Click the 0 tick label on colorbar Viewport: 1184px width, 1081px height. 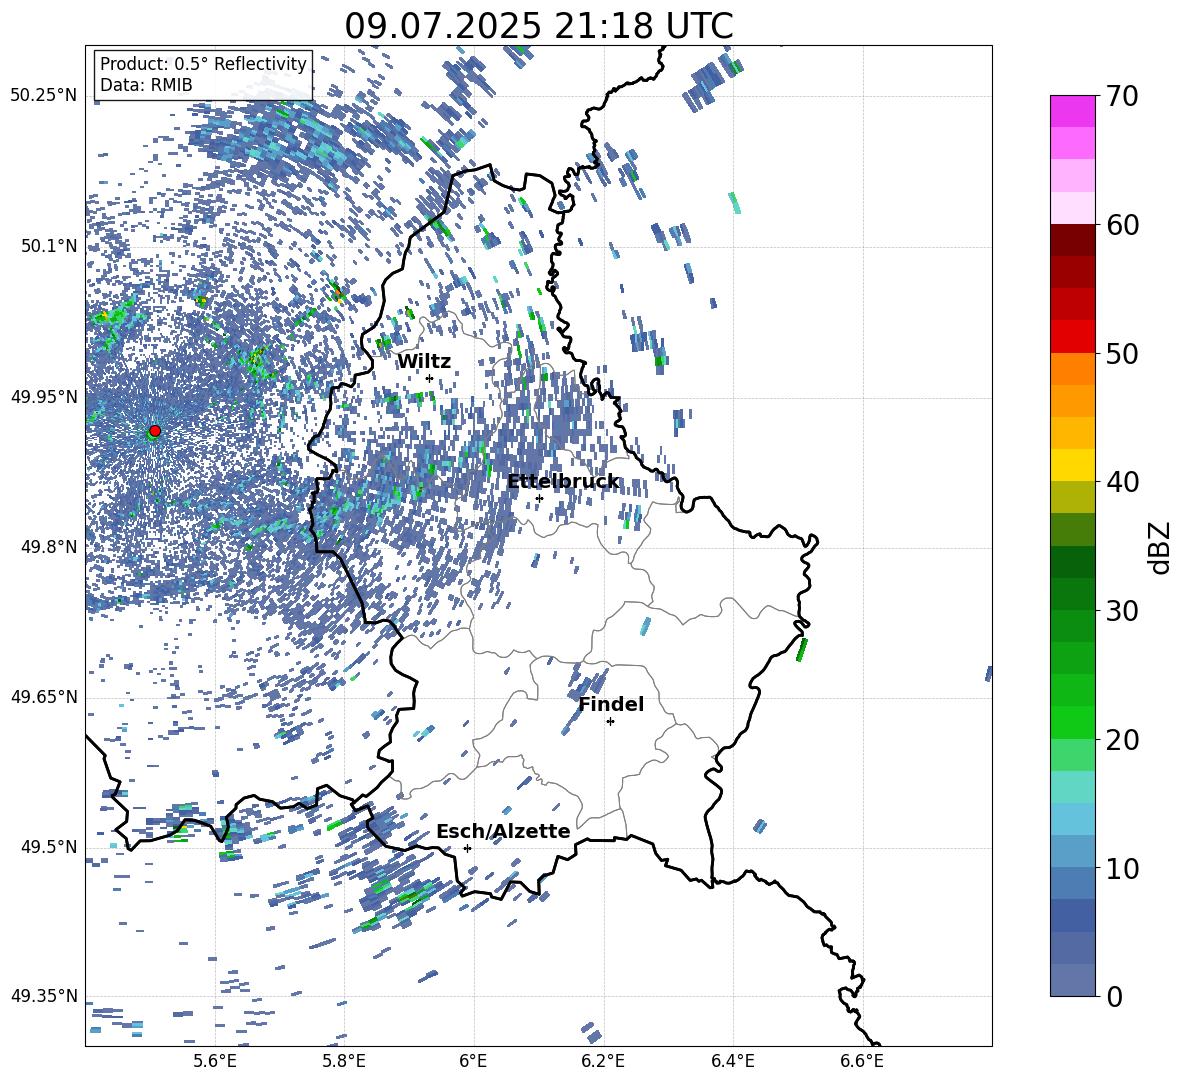coord(1115,996)
